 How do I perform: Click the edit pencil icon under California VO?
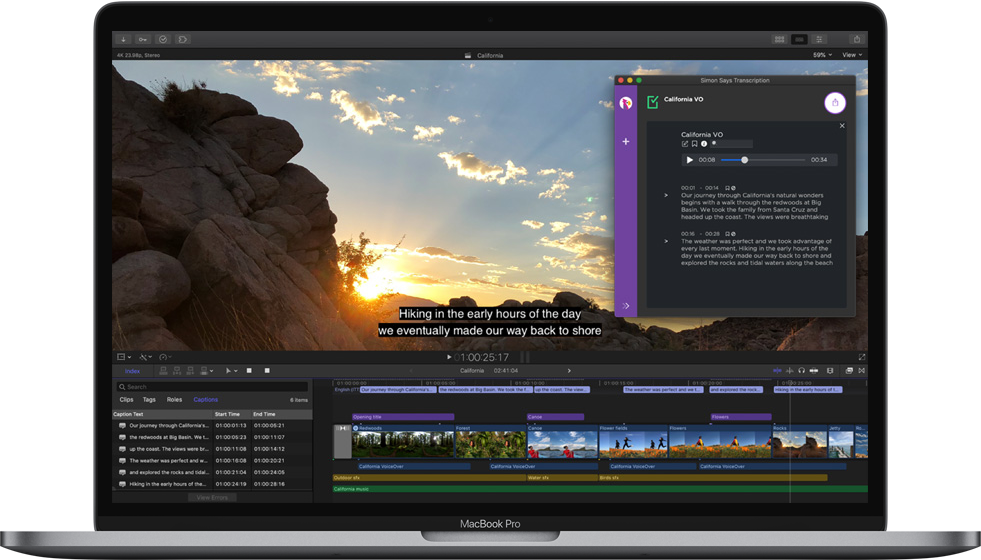[685, 144]
